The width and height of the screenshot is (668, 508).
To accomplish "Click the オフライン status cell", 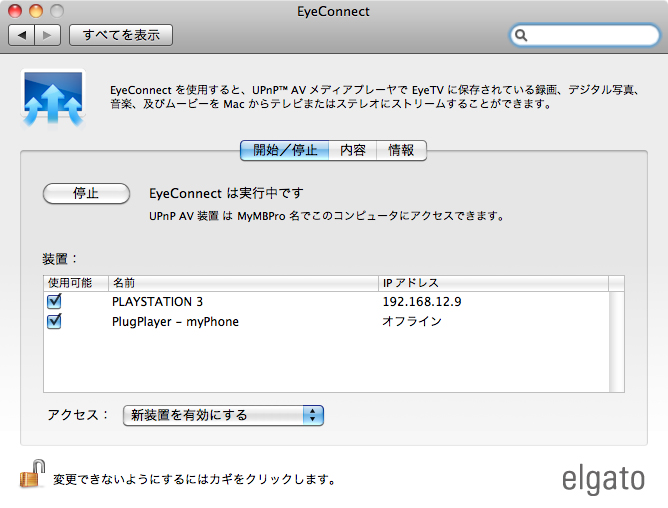I will coord(412,321).
